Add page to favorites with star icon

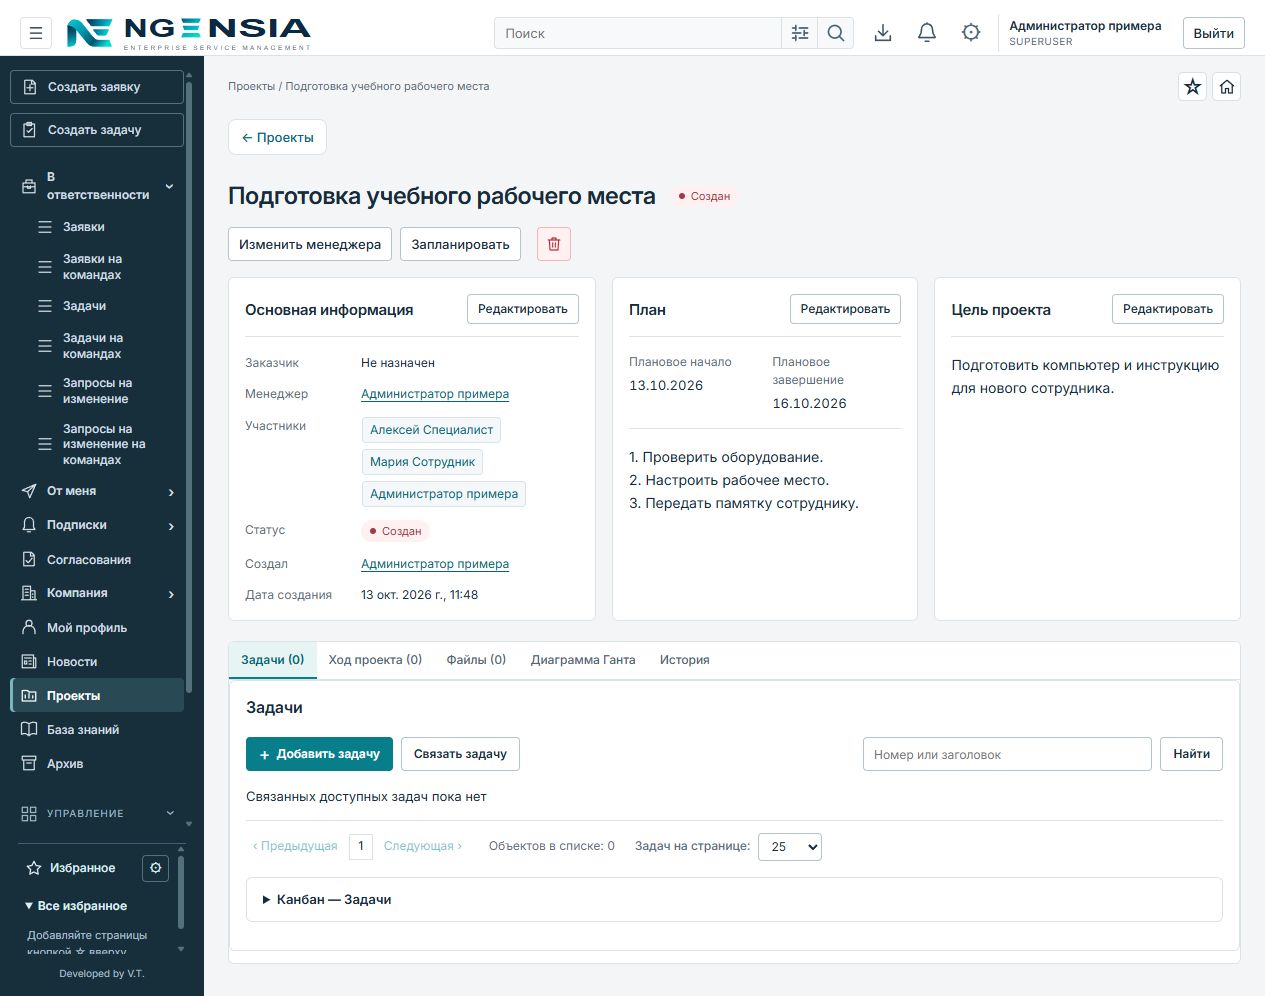pyautogui.click(x=1193, y=87)
